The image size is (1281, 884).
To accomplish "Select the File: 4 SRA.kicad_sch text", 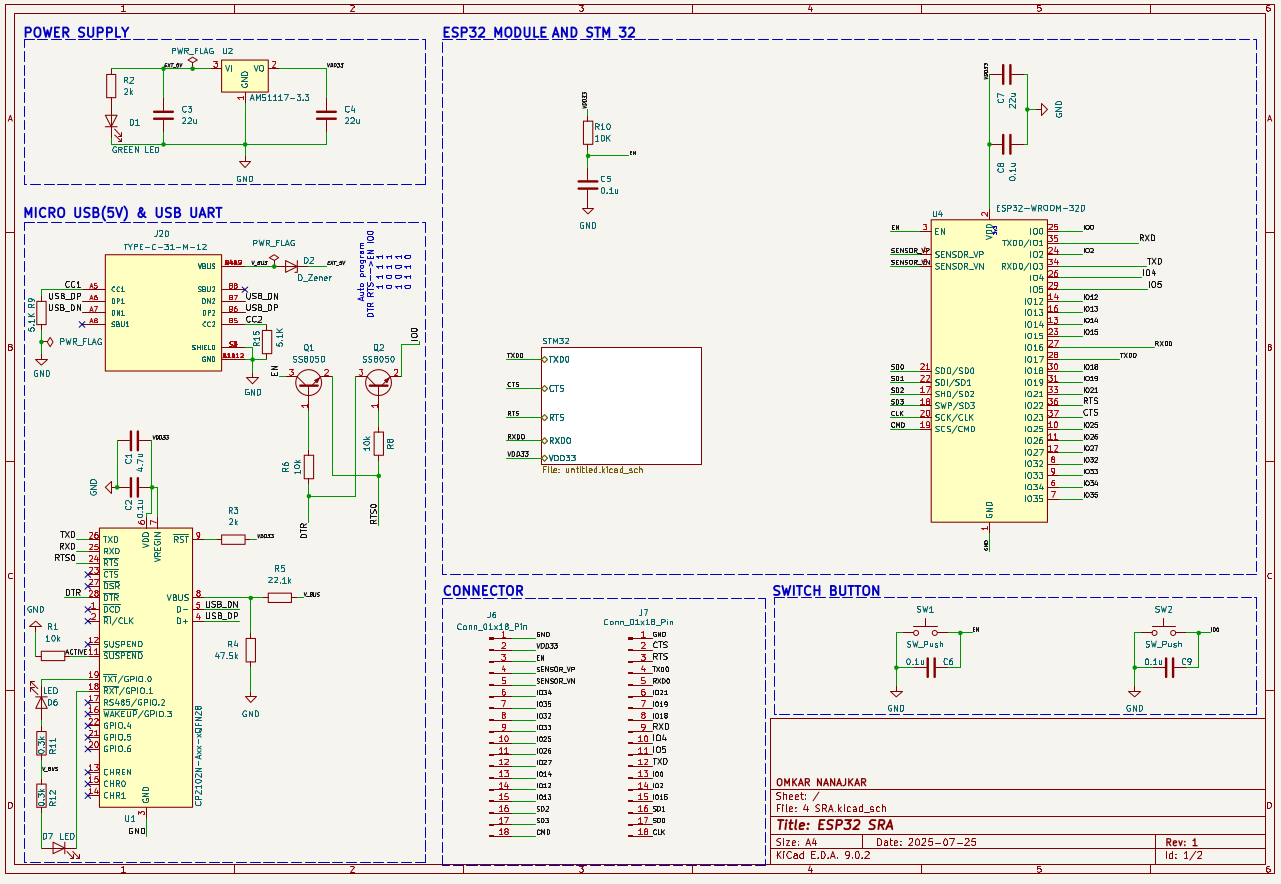I will click(x=831, y=808).
